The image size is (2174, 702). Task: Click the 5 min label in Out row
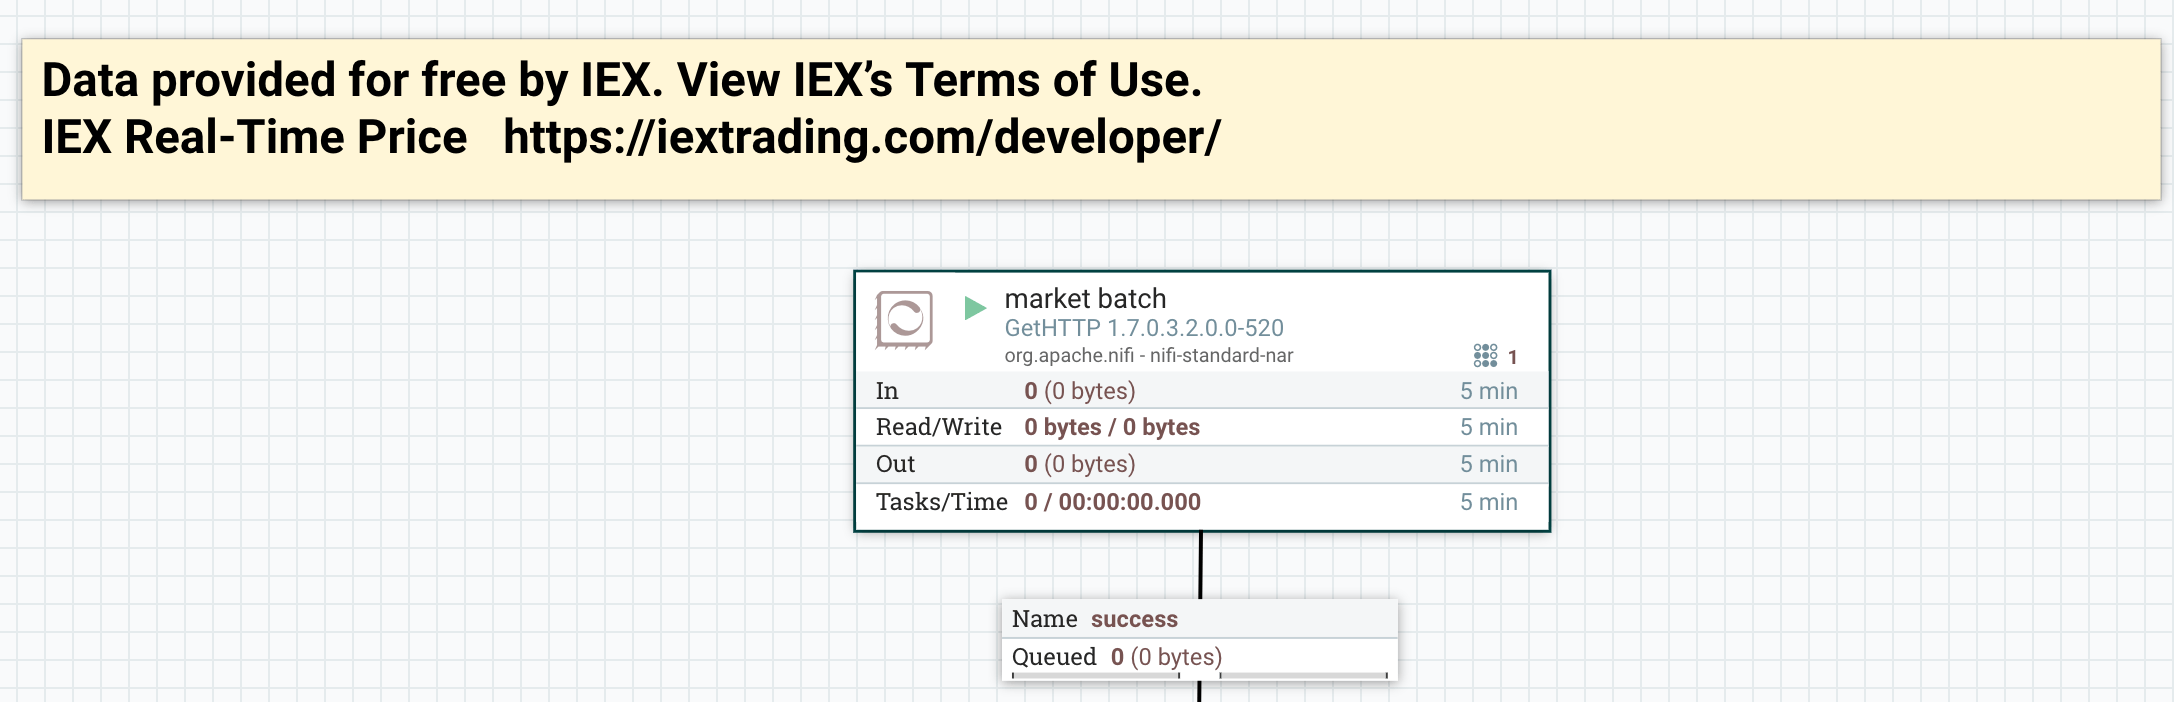click(x=1489, y=464)
